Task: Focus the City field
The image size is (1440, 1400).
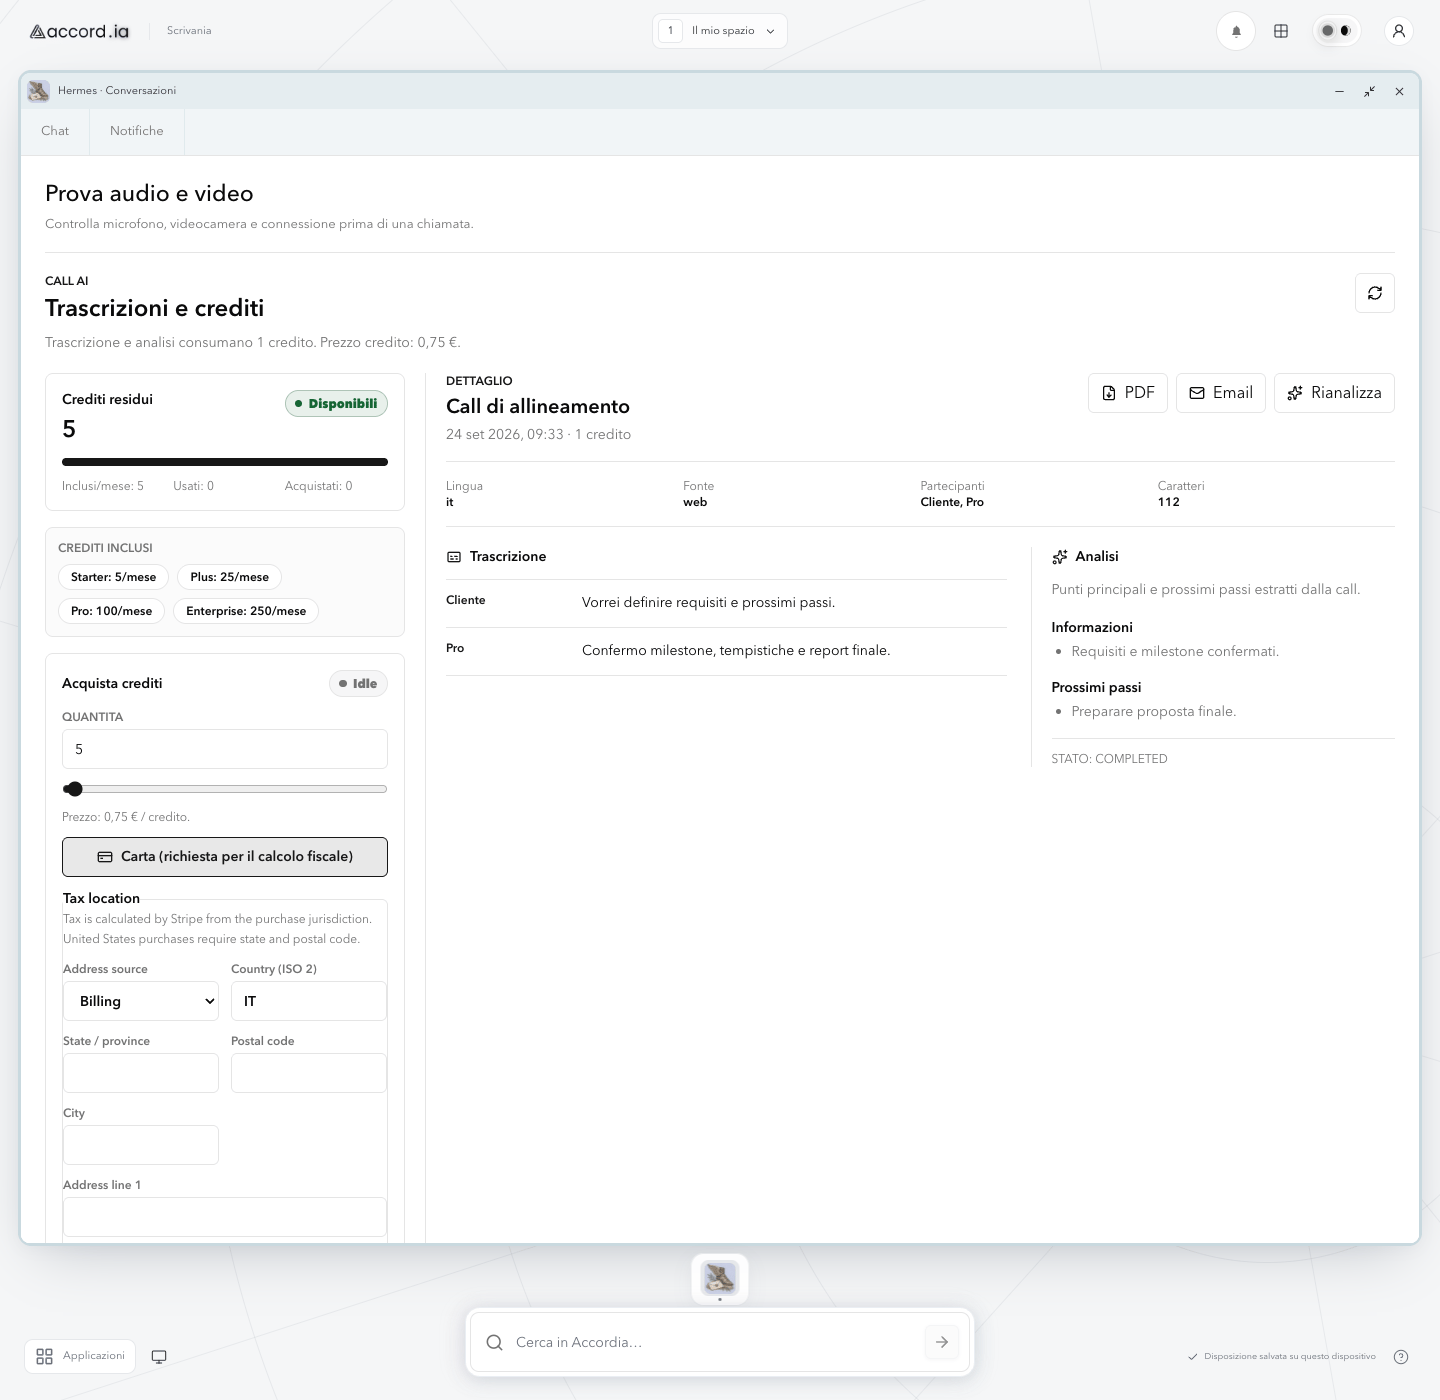Action: [141, 1145]
